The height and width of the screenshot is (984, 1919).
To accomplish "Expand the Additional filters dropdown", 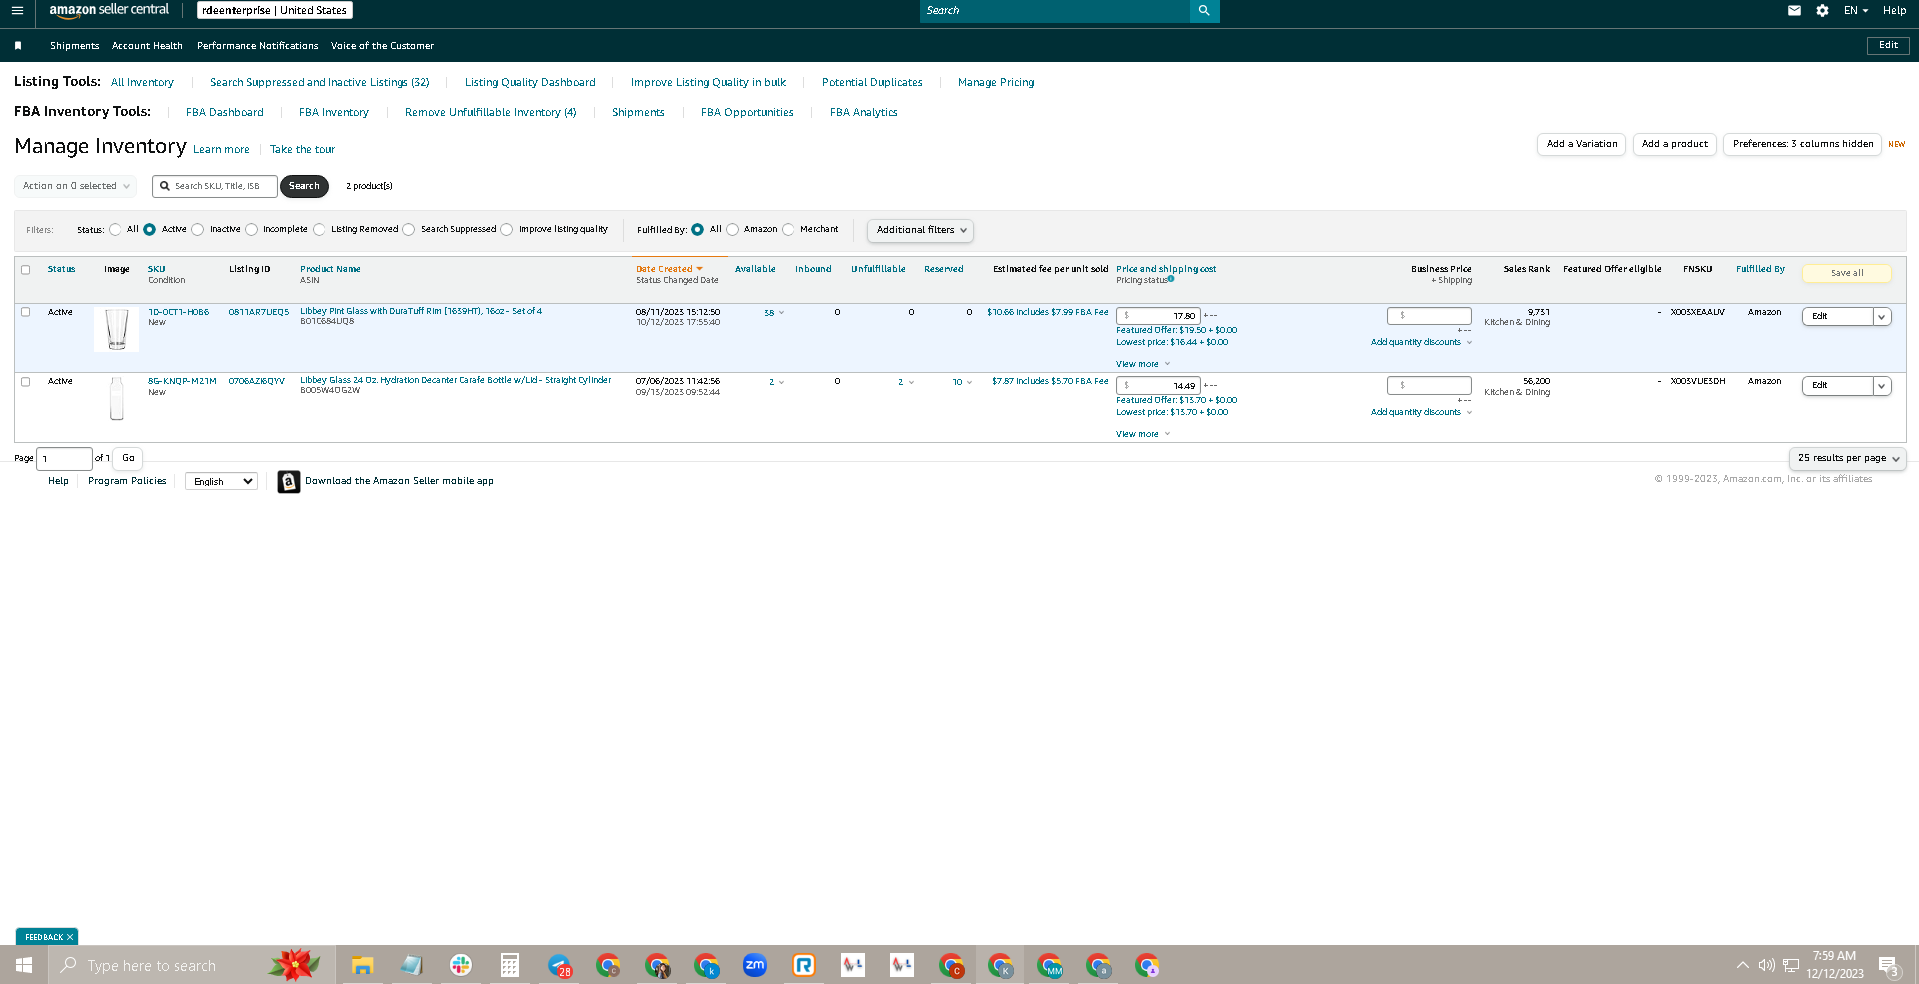I will point(920,230).
